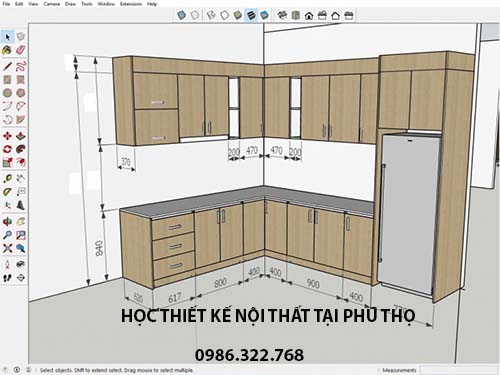Select the Rotate tool
Screen dimensions: 500x375
[7, 149]
